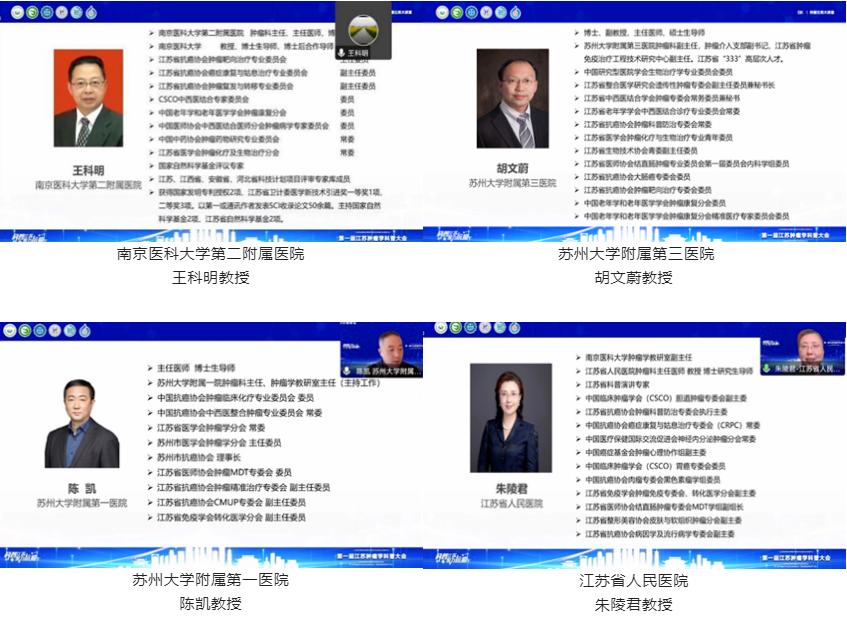Click the portrait photo of 陈凯

click(x=82, y=423)
